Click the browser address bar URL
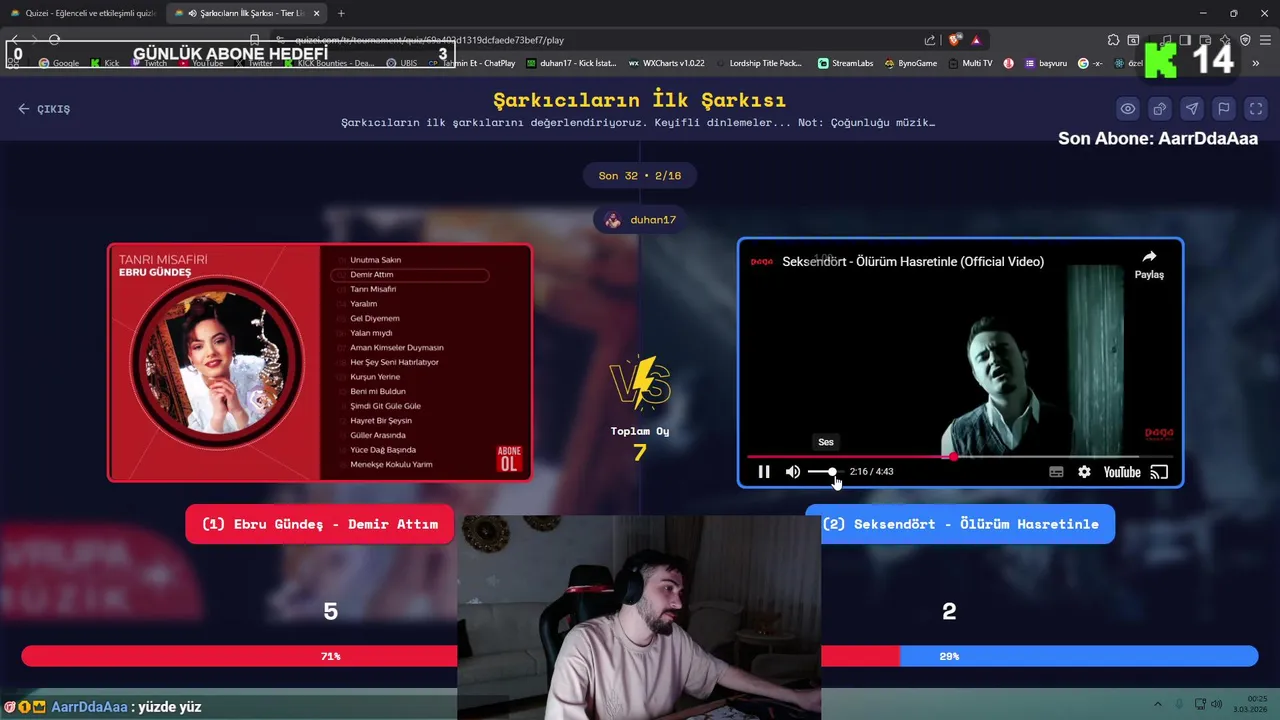The height and width of the screenshot is (720, 1280). pos(429,40)
